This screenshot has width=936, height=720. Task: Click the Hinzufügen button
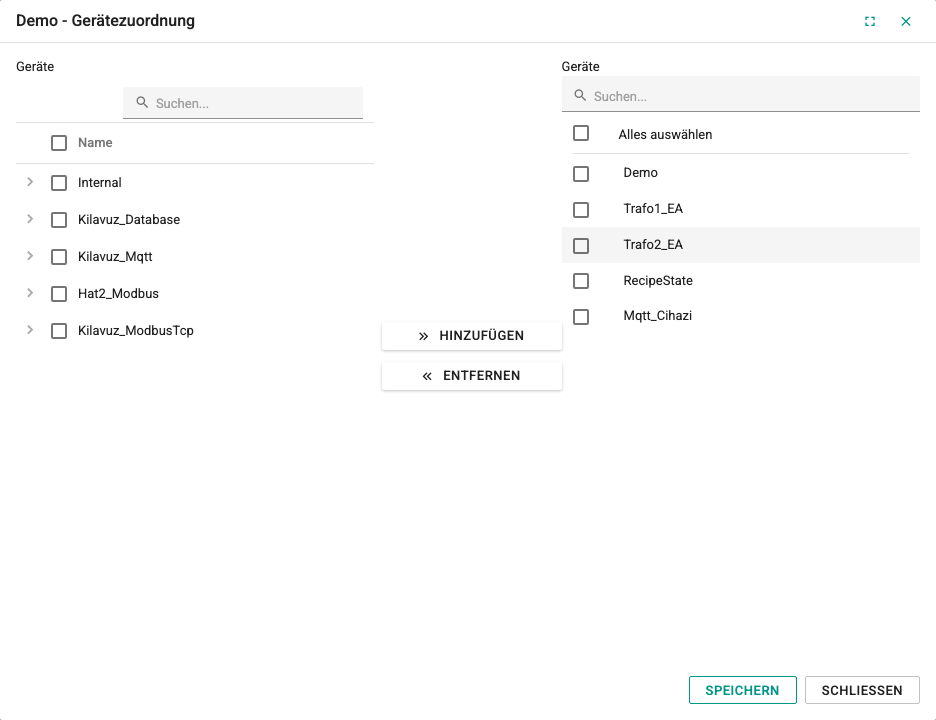(x=472, y=336)
